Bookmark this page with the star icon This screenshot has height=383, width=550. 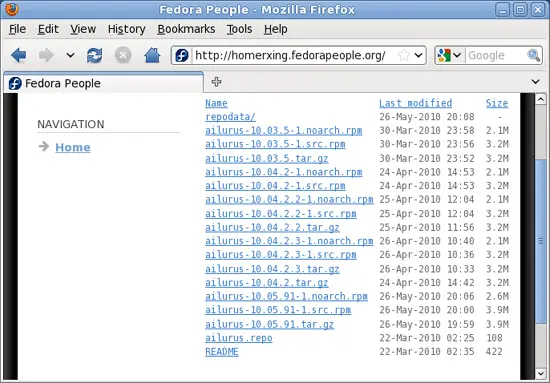[404, 55]
